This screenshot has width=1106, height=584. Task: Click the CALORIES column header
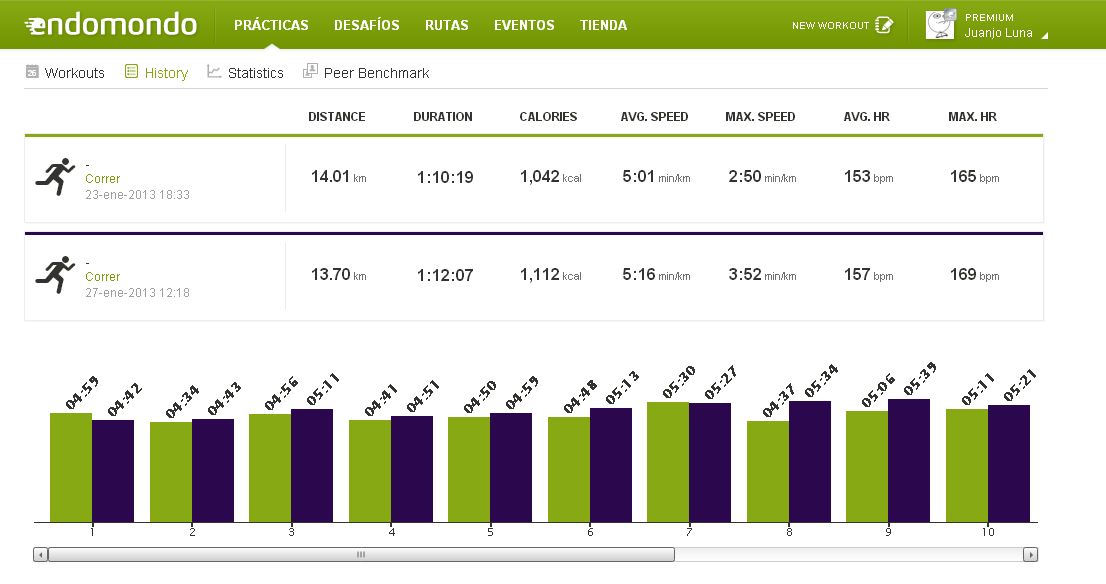tap(548, 116)
